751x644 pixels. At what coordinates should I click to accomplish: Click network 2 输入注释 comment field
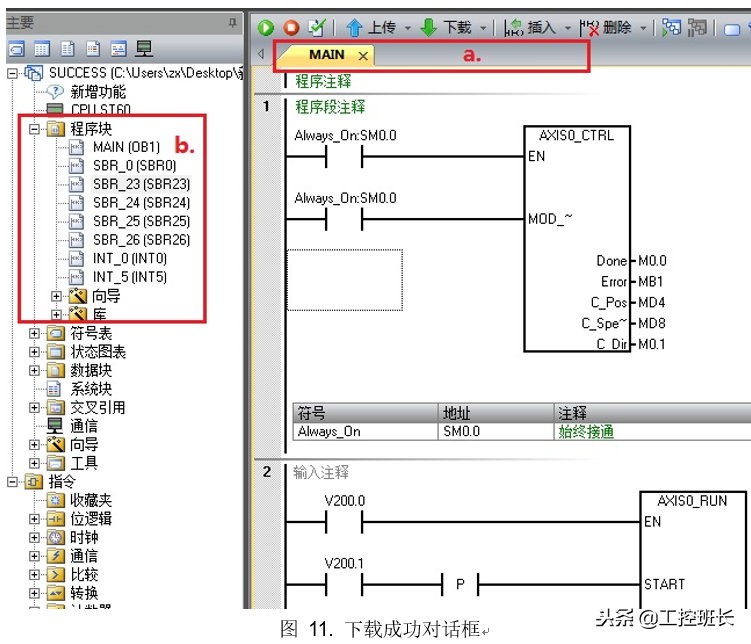tap(321, 473)
